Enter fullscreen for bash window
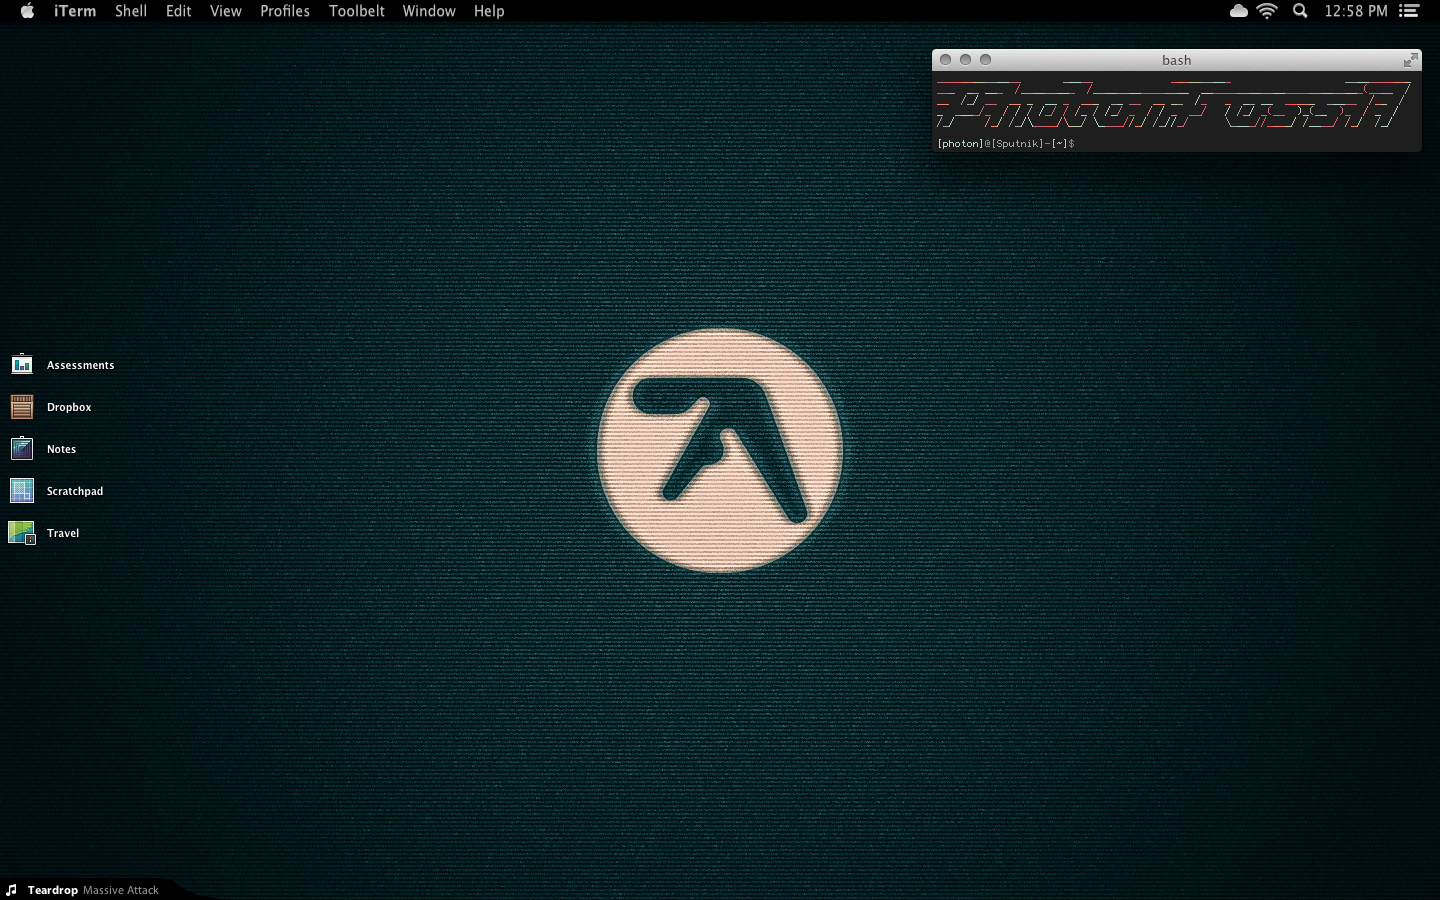The height and width of the screenshot is (900, 1440). pos(1410,60)
